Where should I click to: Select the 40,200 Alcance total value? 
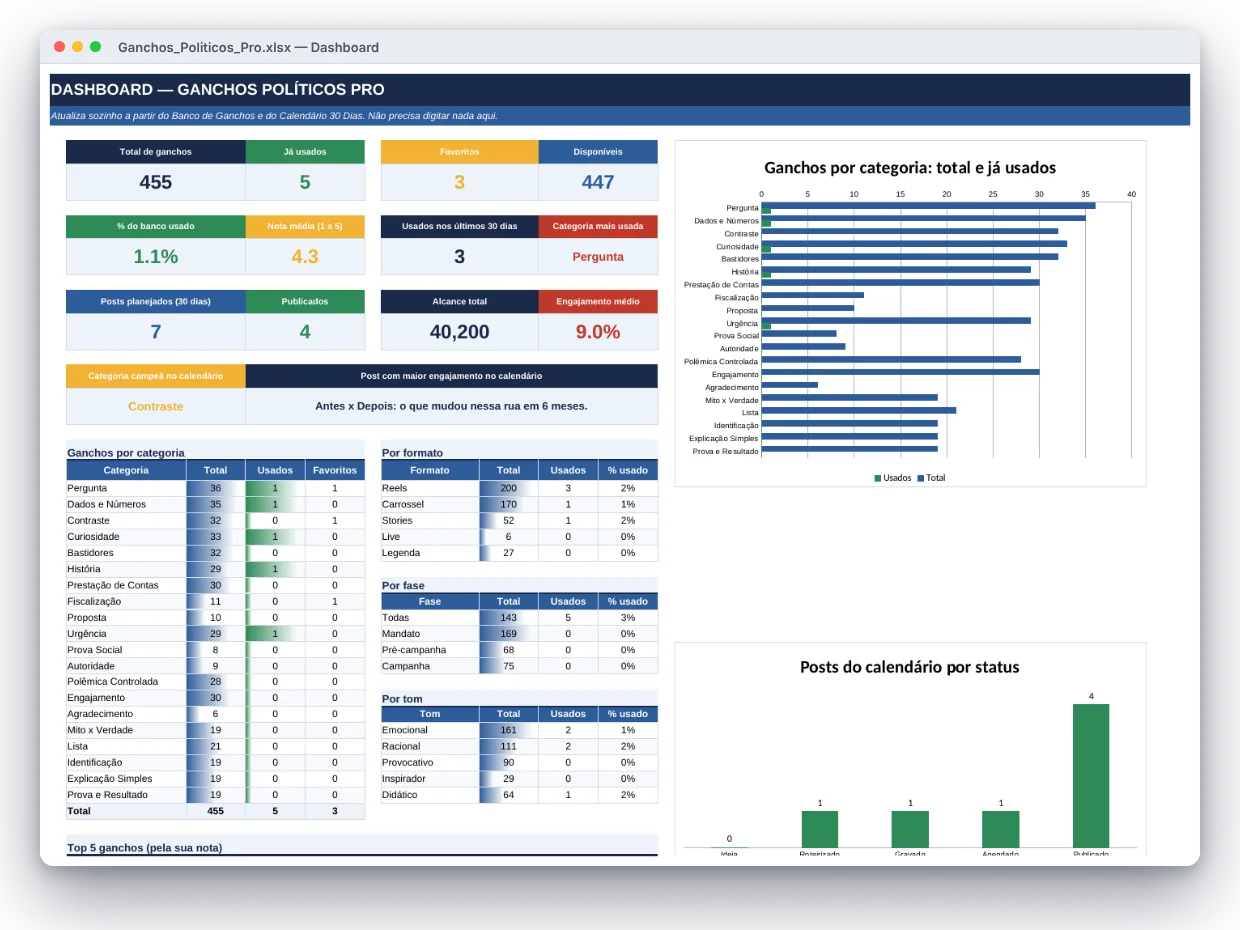click(460, 332)
